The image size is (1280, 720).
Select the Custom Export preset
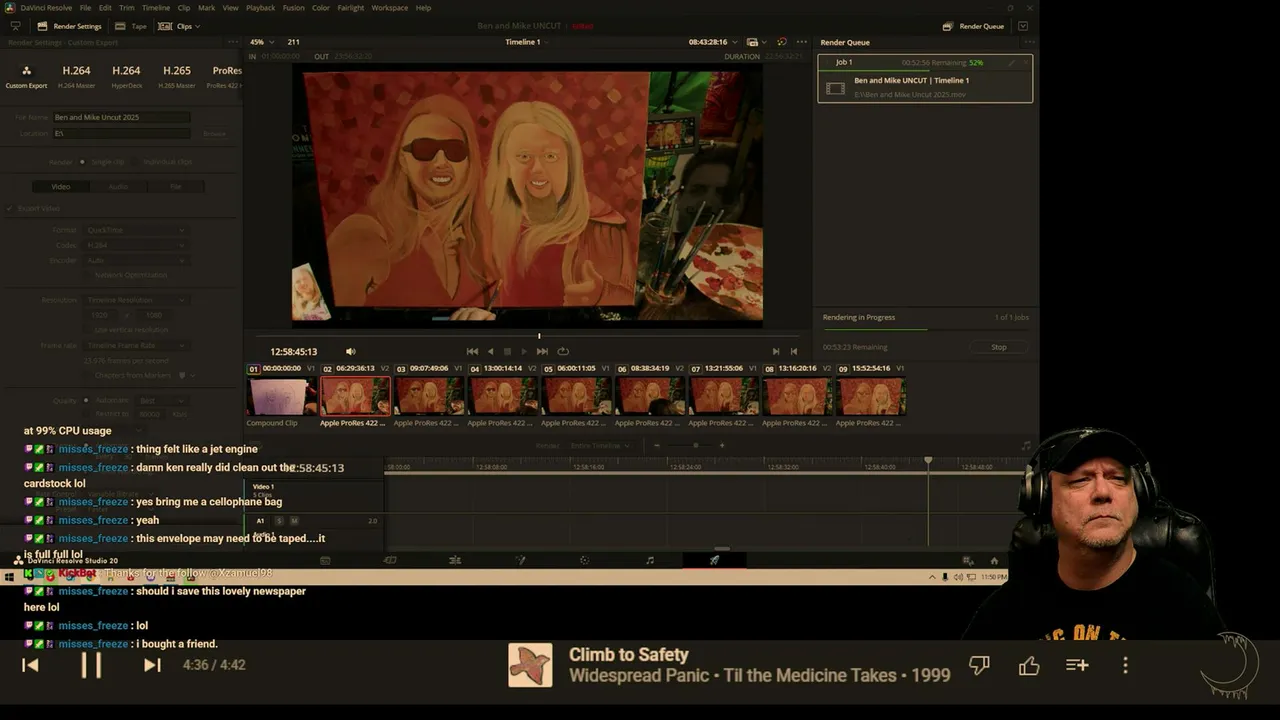pyautogui.click(x=26, y=76)
